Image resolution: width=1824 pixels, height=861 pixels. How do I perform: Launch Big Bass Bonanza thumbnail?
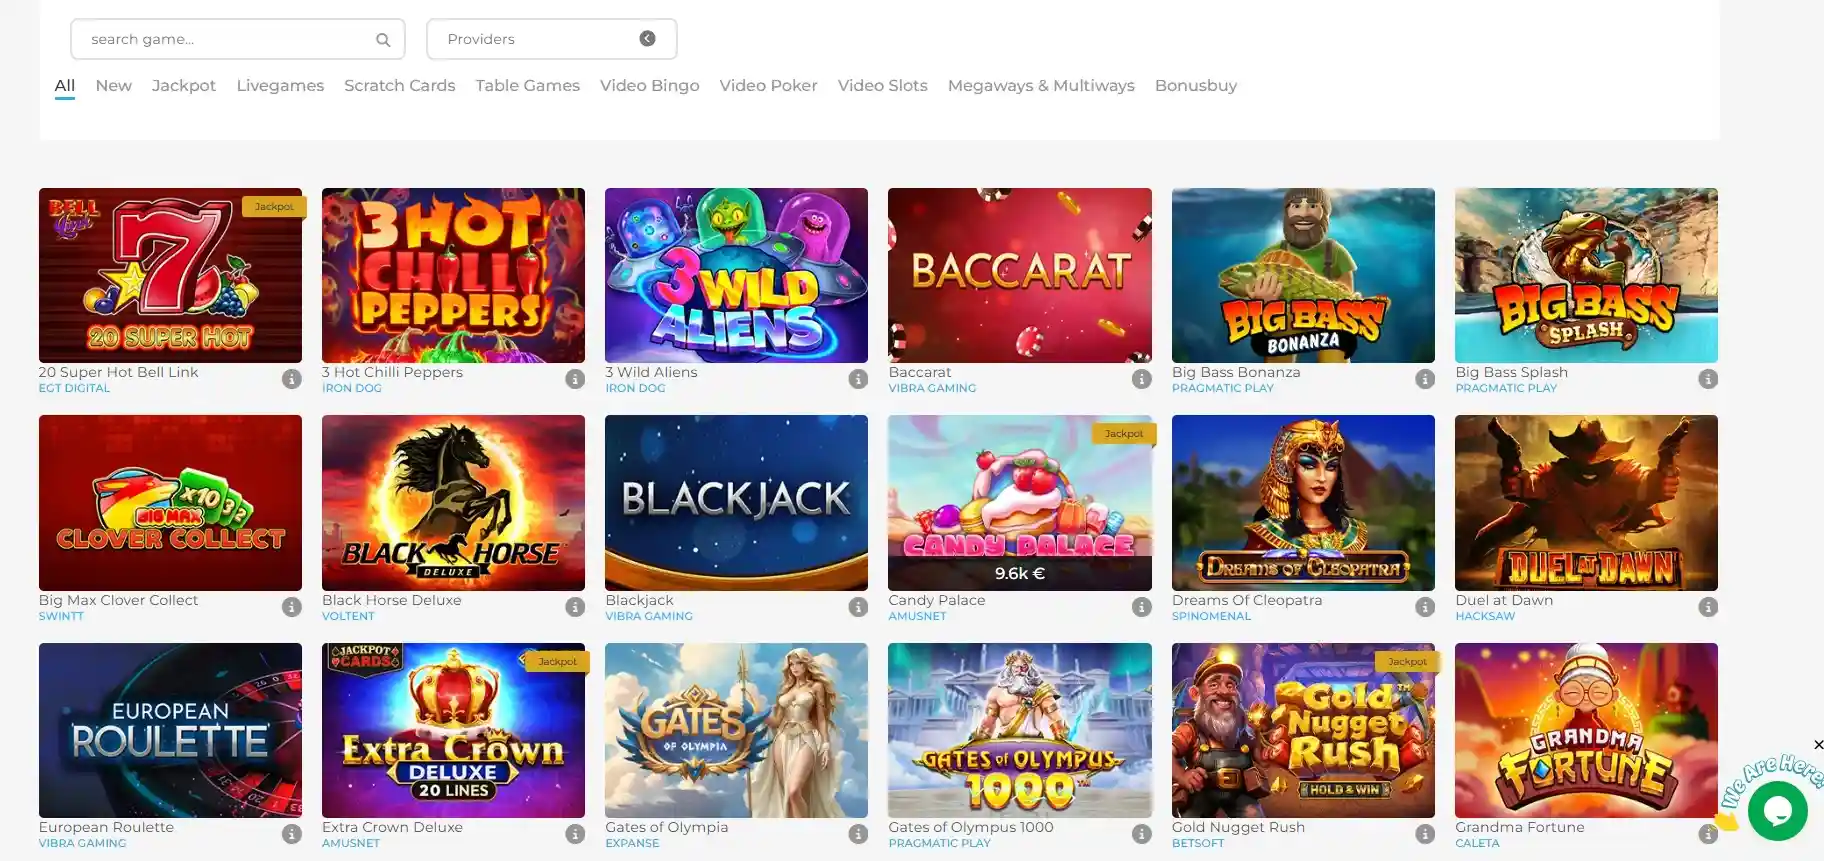[1303, 275]
